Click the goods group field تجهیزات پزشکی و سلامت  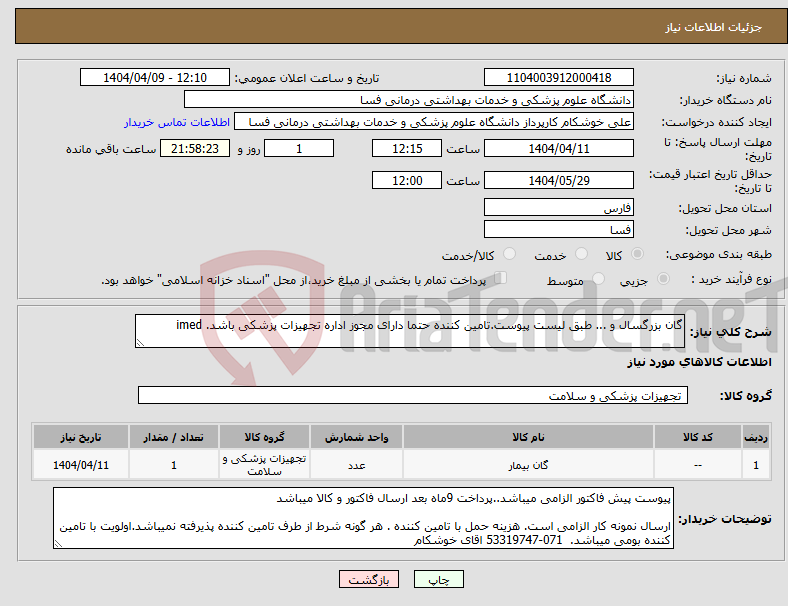(413, 395)
